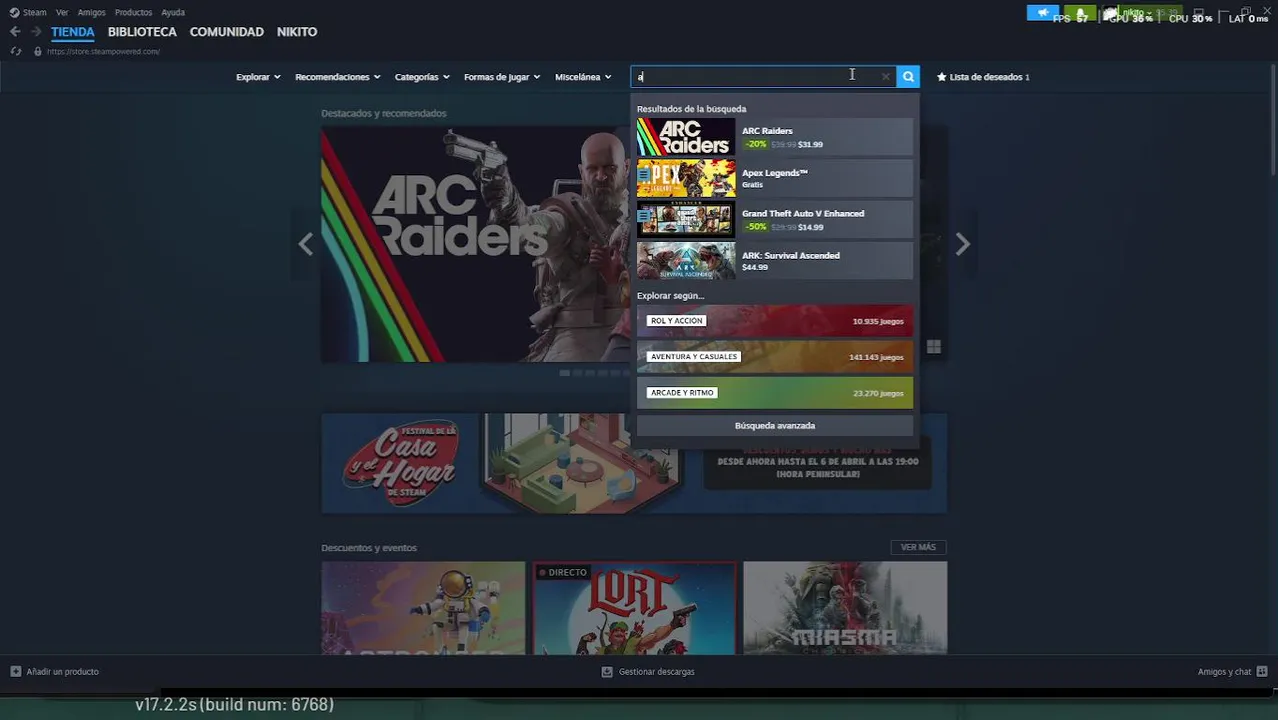Viewport: 1278px width, 720px height.
Task: Open the Ver menu
Action: 62,13
